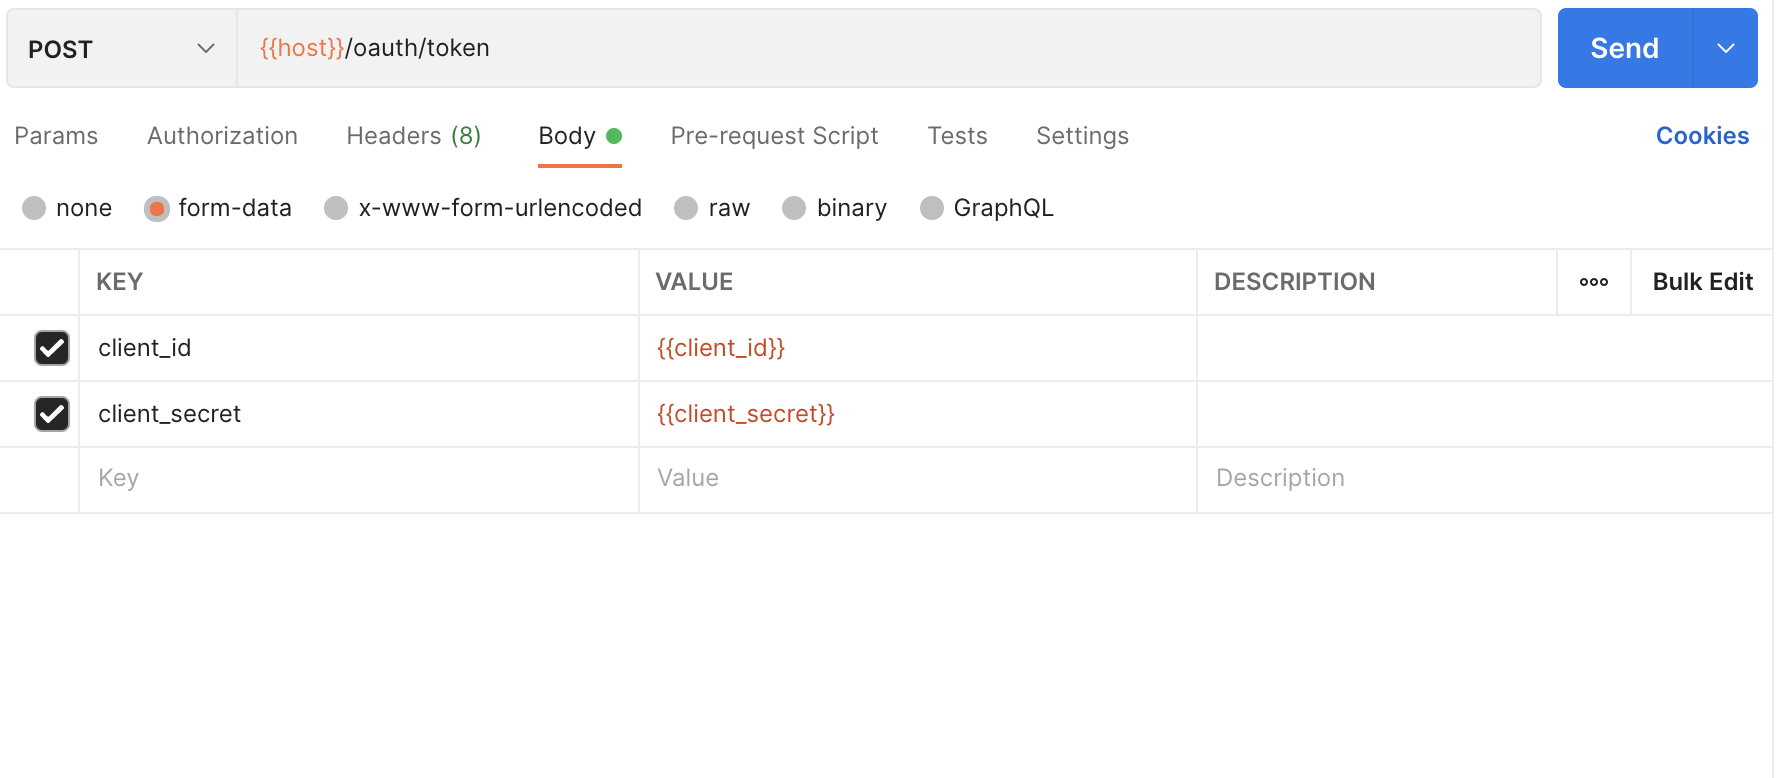The width and height of the screenshot is (1786, 778).
Task: Open the request Settings tab
Action: click(x=1082, y=136)
